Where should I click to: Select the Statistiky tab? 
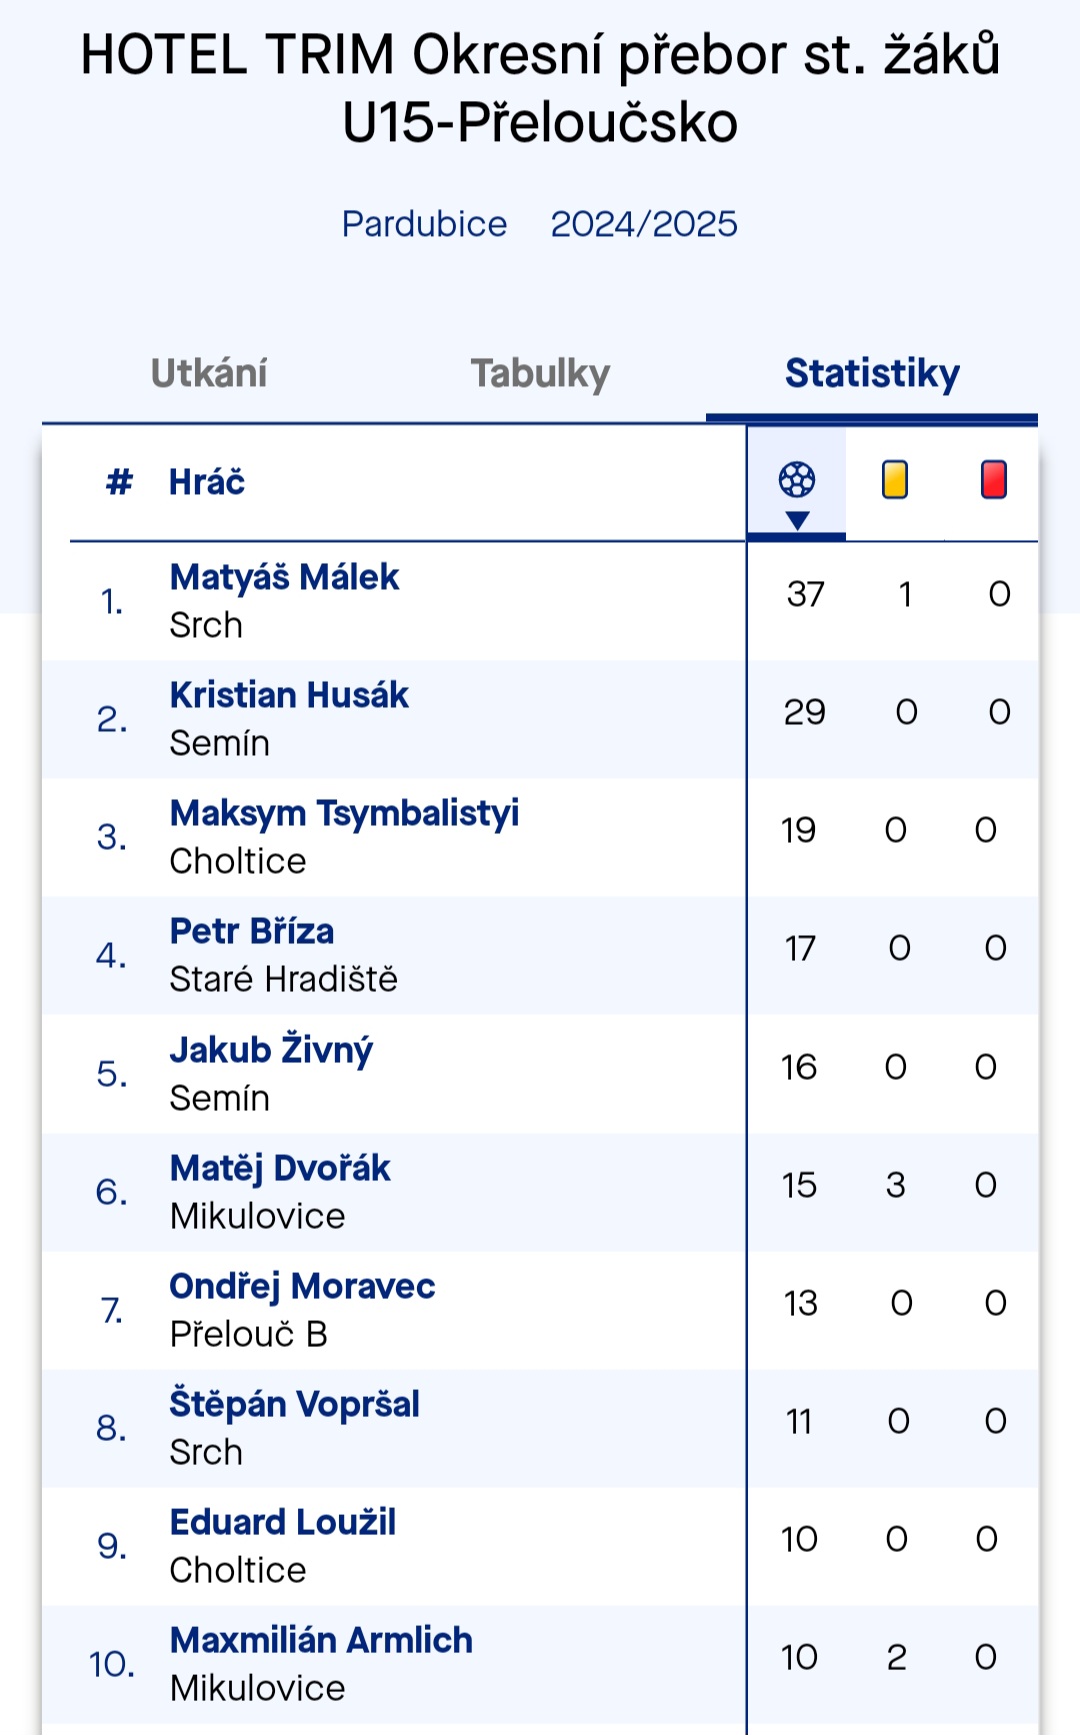click(x=872, y=373)
